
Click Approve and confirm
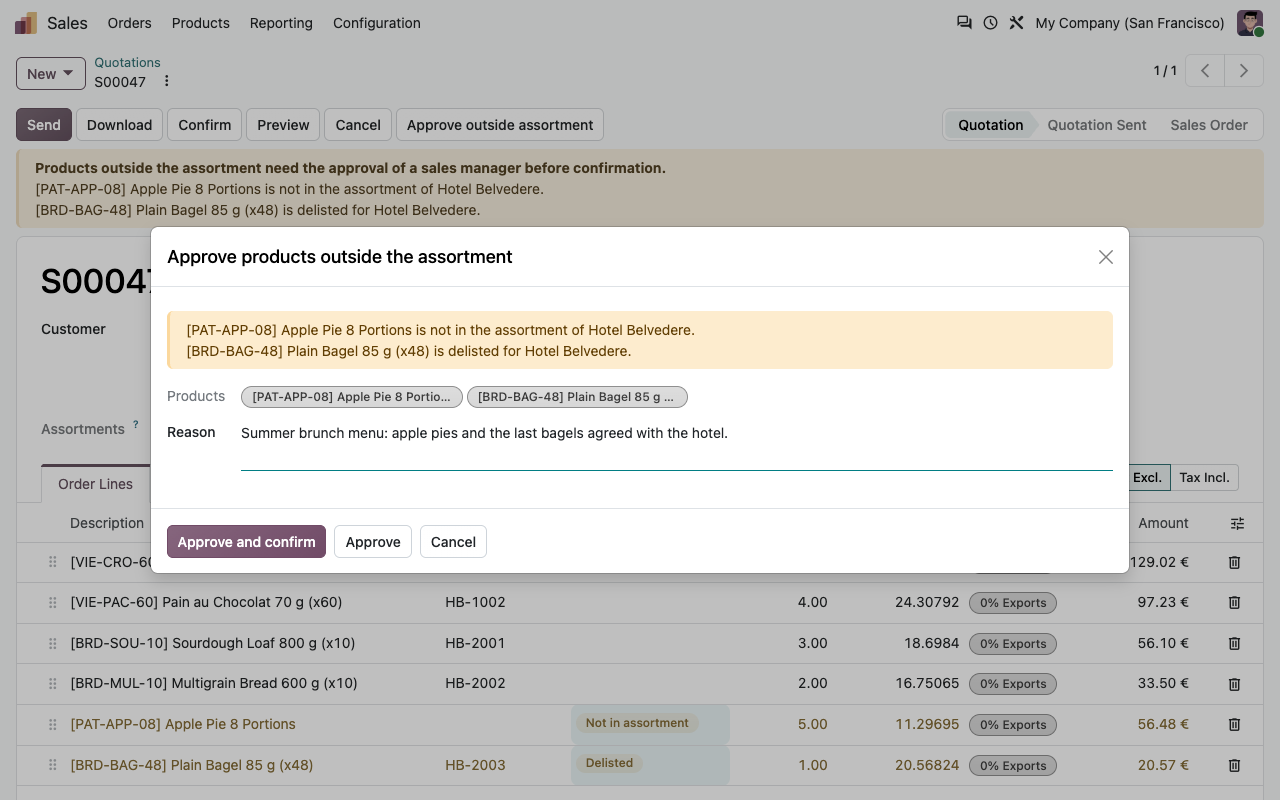coord(246,542)
